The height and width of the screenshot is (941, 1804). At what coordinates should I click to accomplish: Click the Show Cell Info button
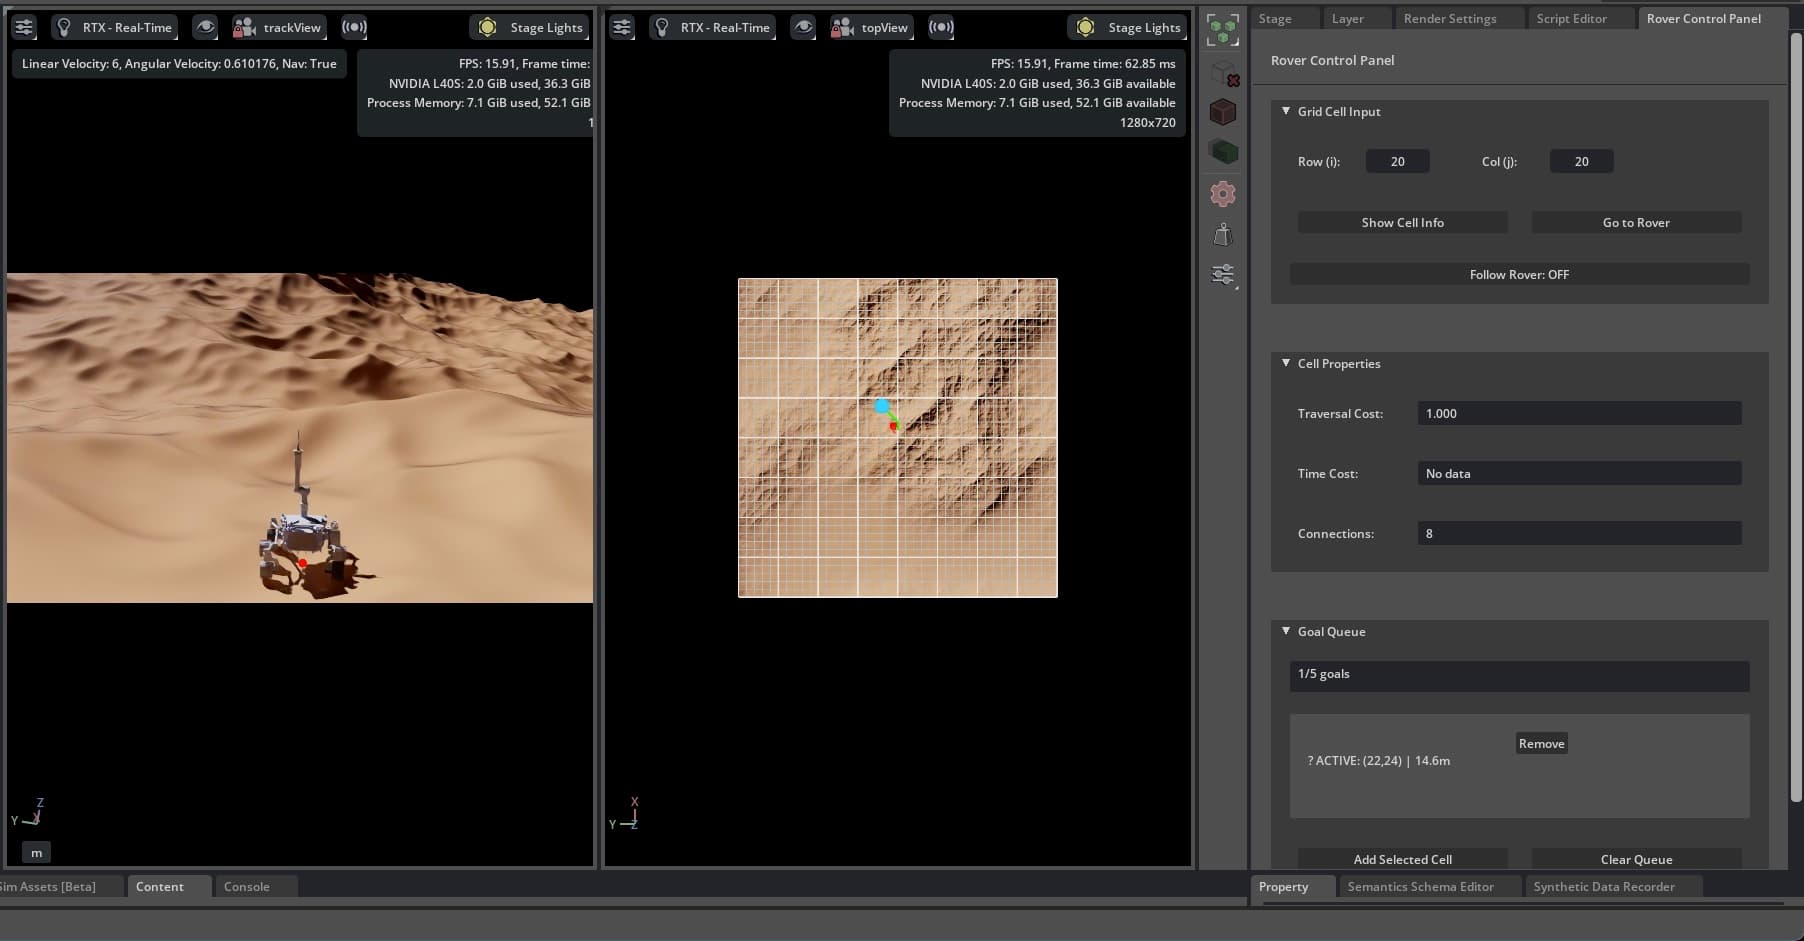pos(1402,222)
